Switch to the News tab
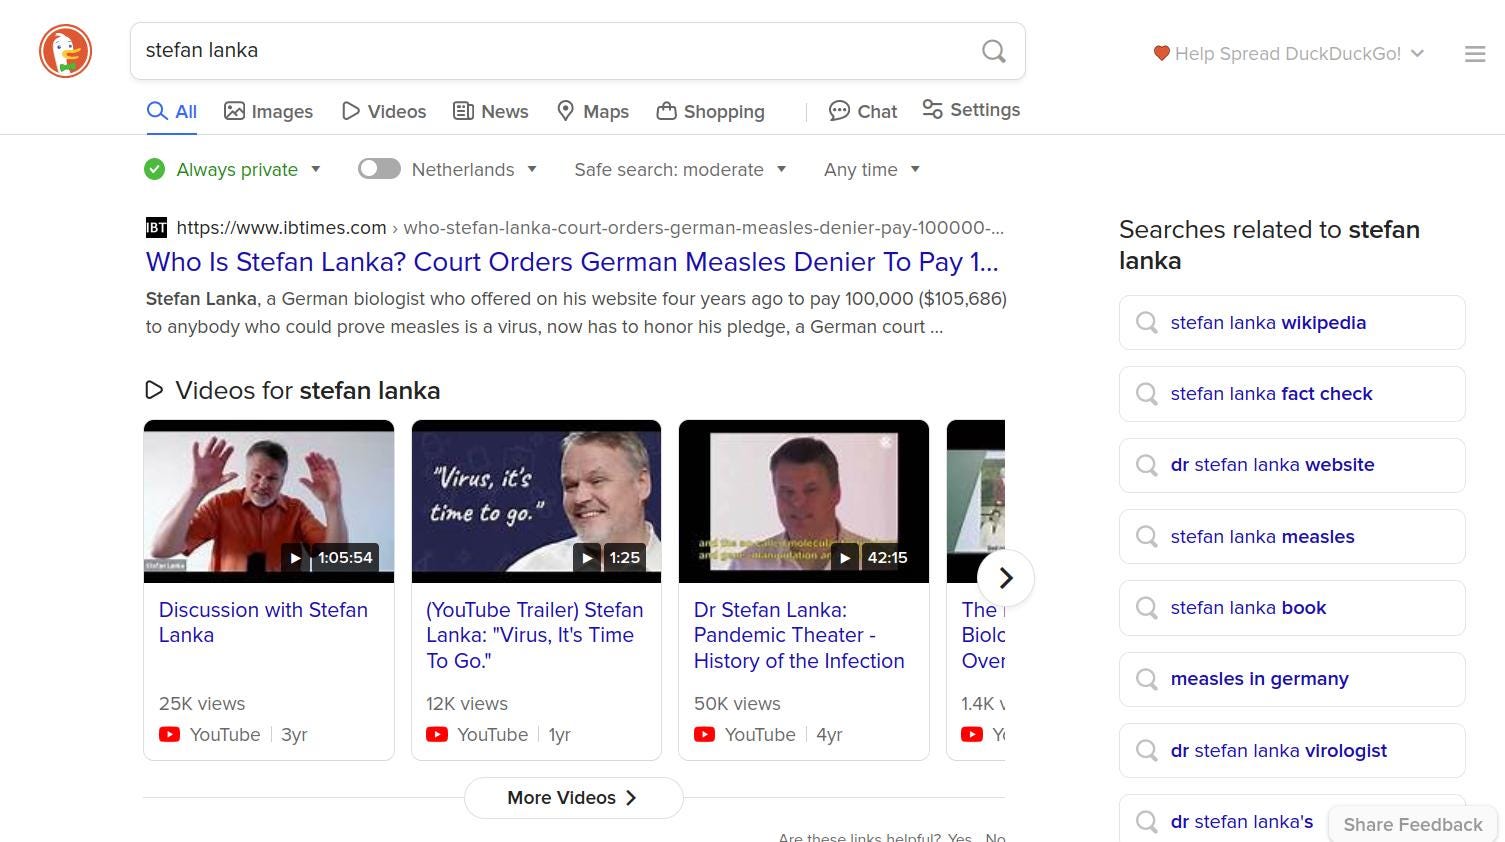Image resolution: width=1505 pixels, height=842 pixels. pos(490,111)
